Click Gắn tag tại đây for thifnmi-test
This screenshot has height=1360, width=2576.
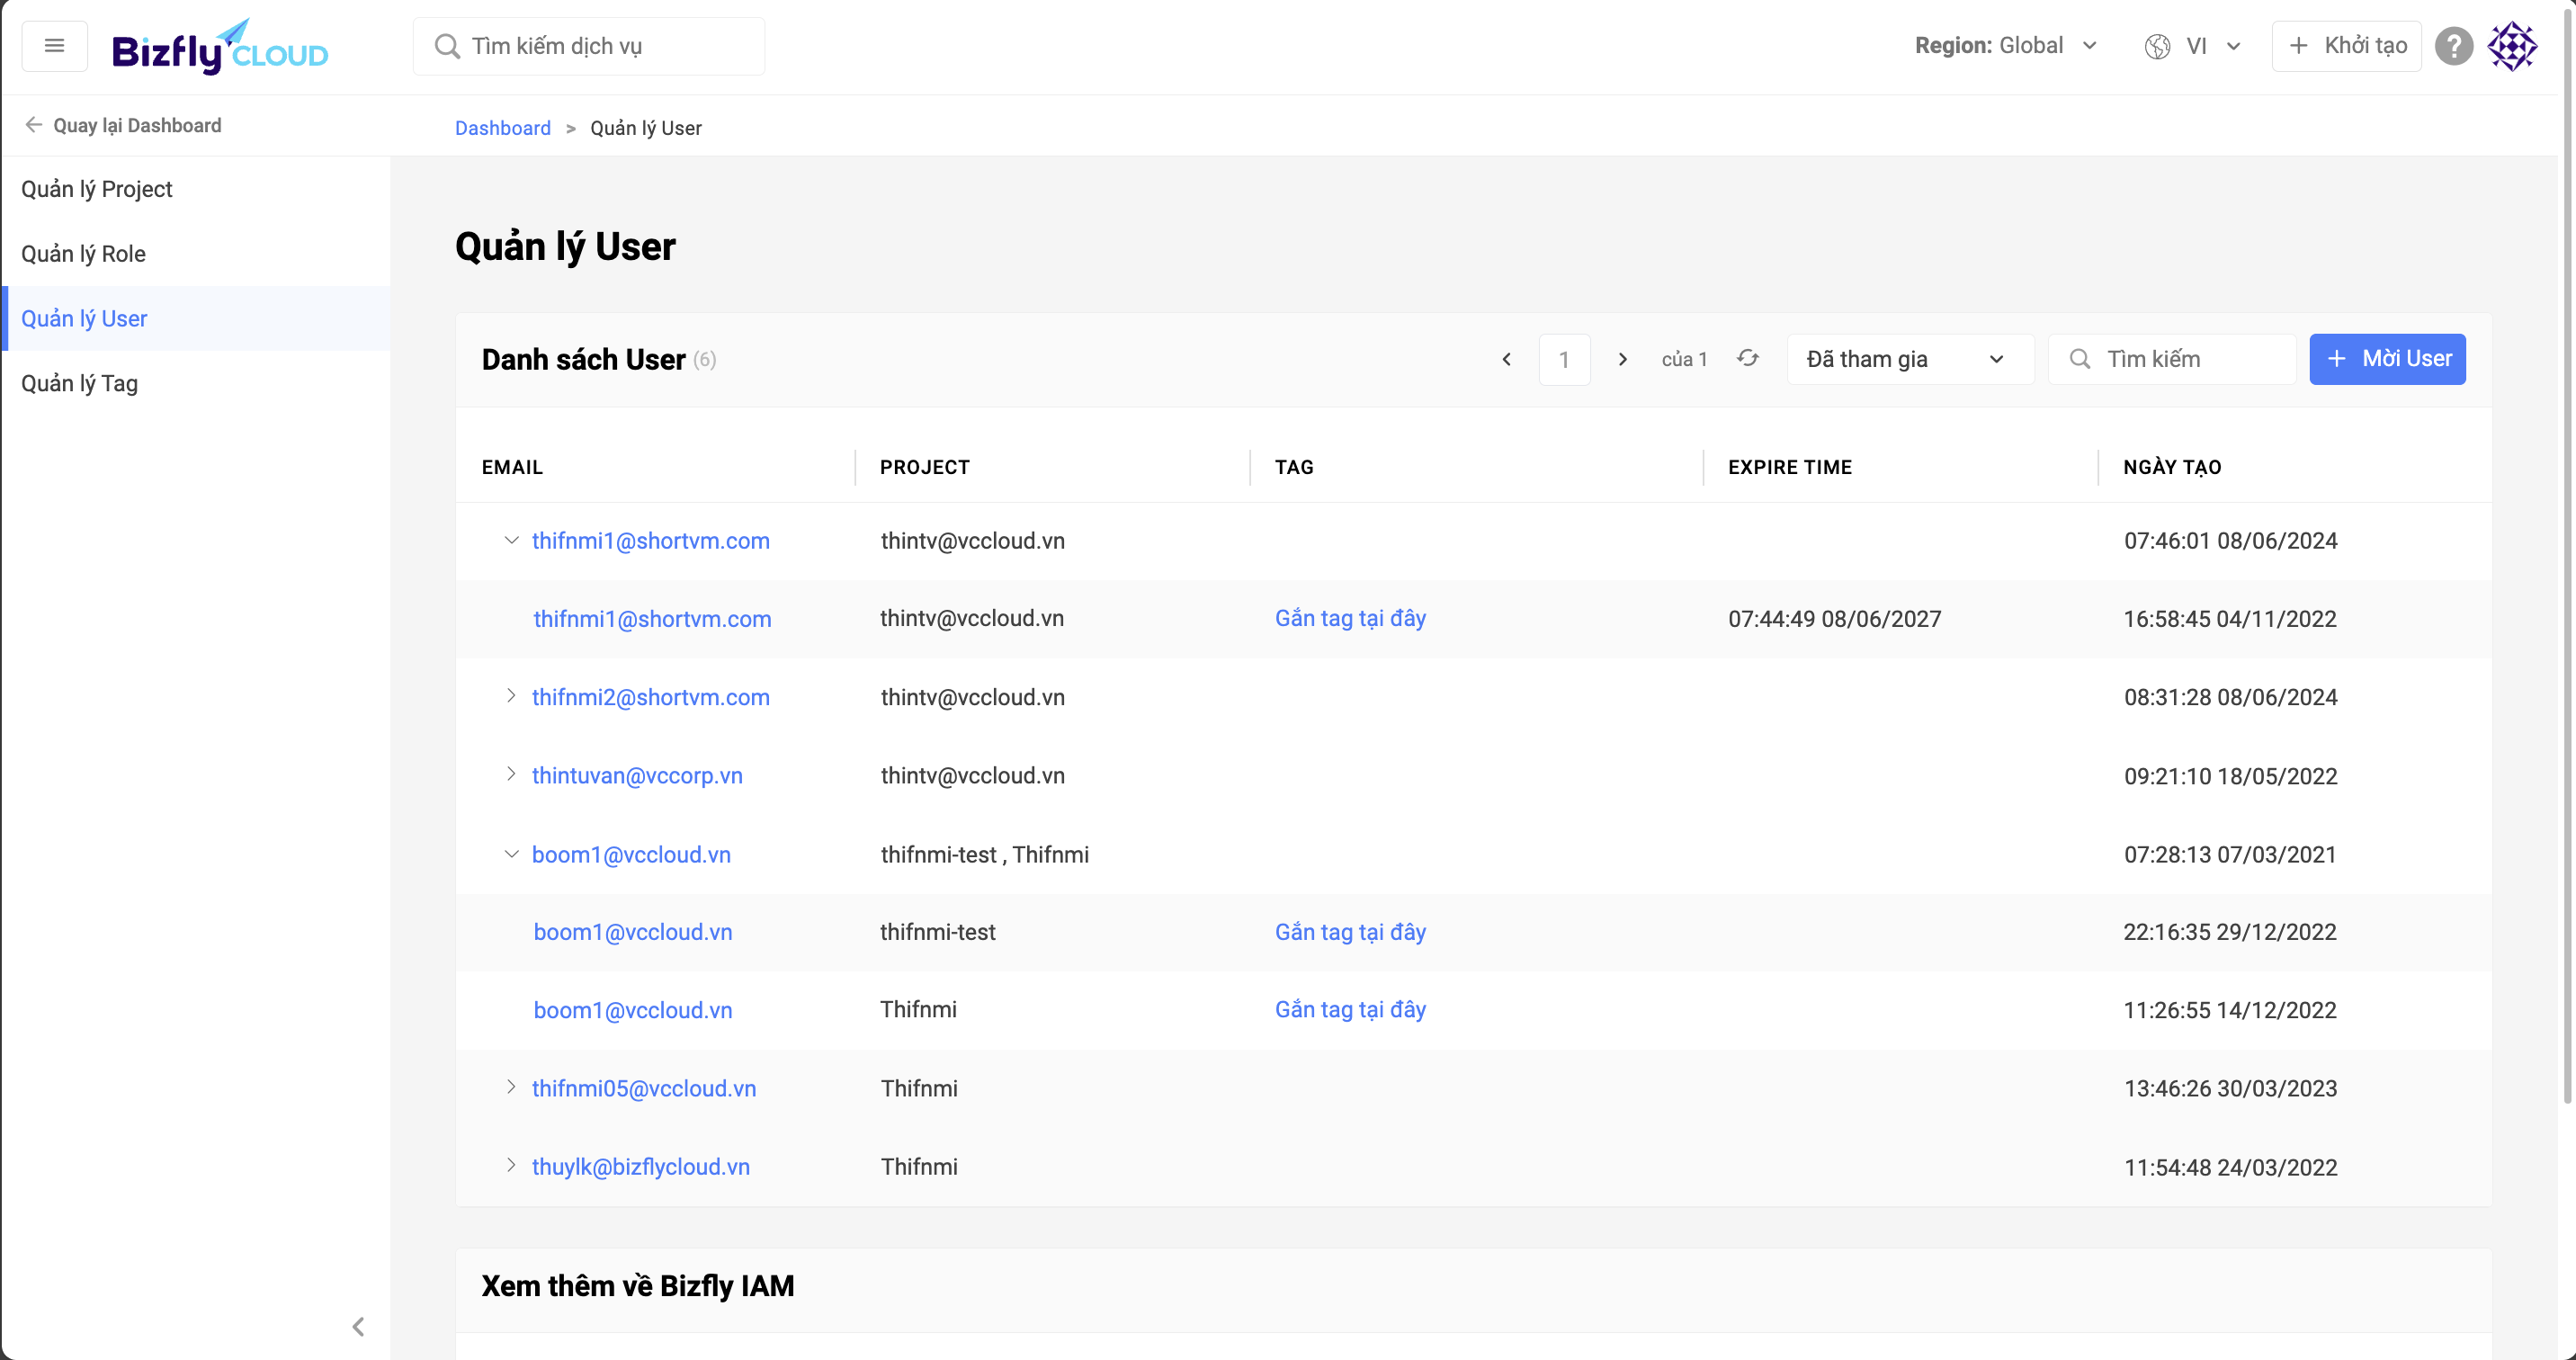(x=1349, y=932)
